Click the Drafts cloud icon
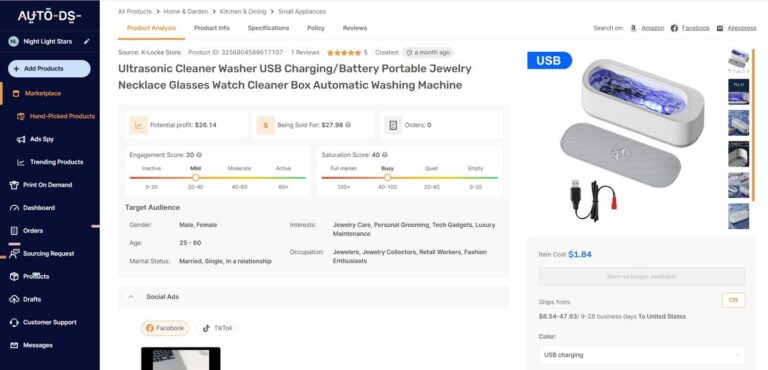 pos(14,299)
